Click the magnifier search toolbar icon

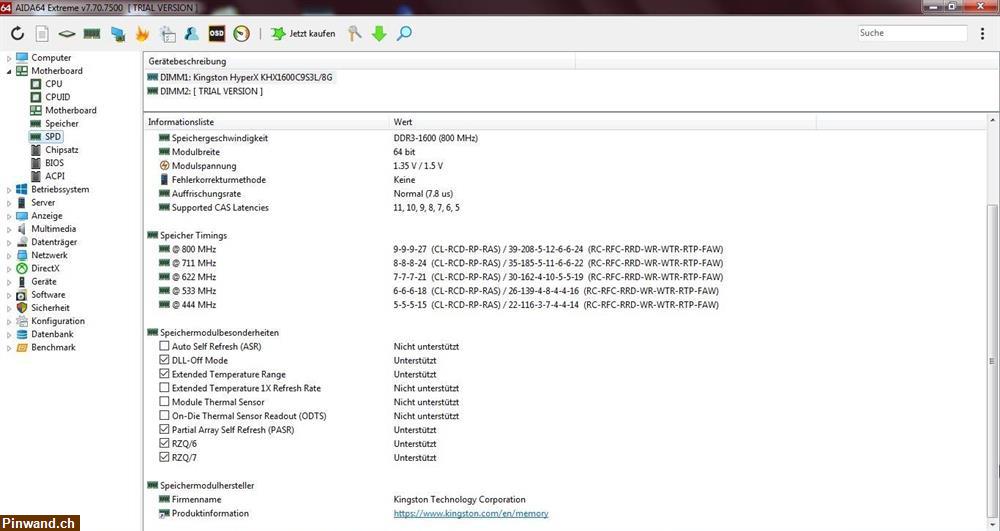click(404, 34)
